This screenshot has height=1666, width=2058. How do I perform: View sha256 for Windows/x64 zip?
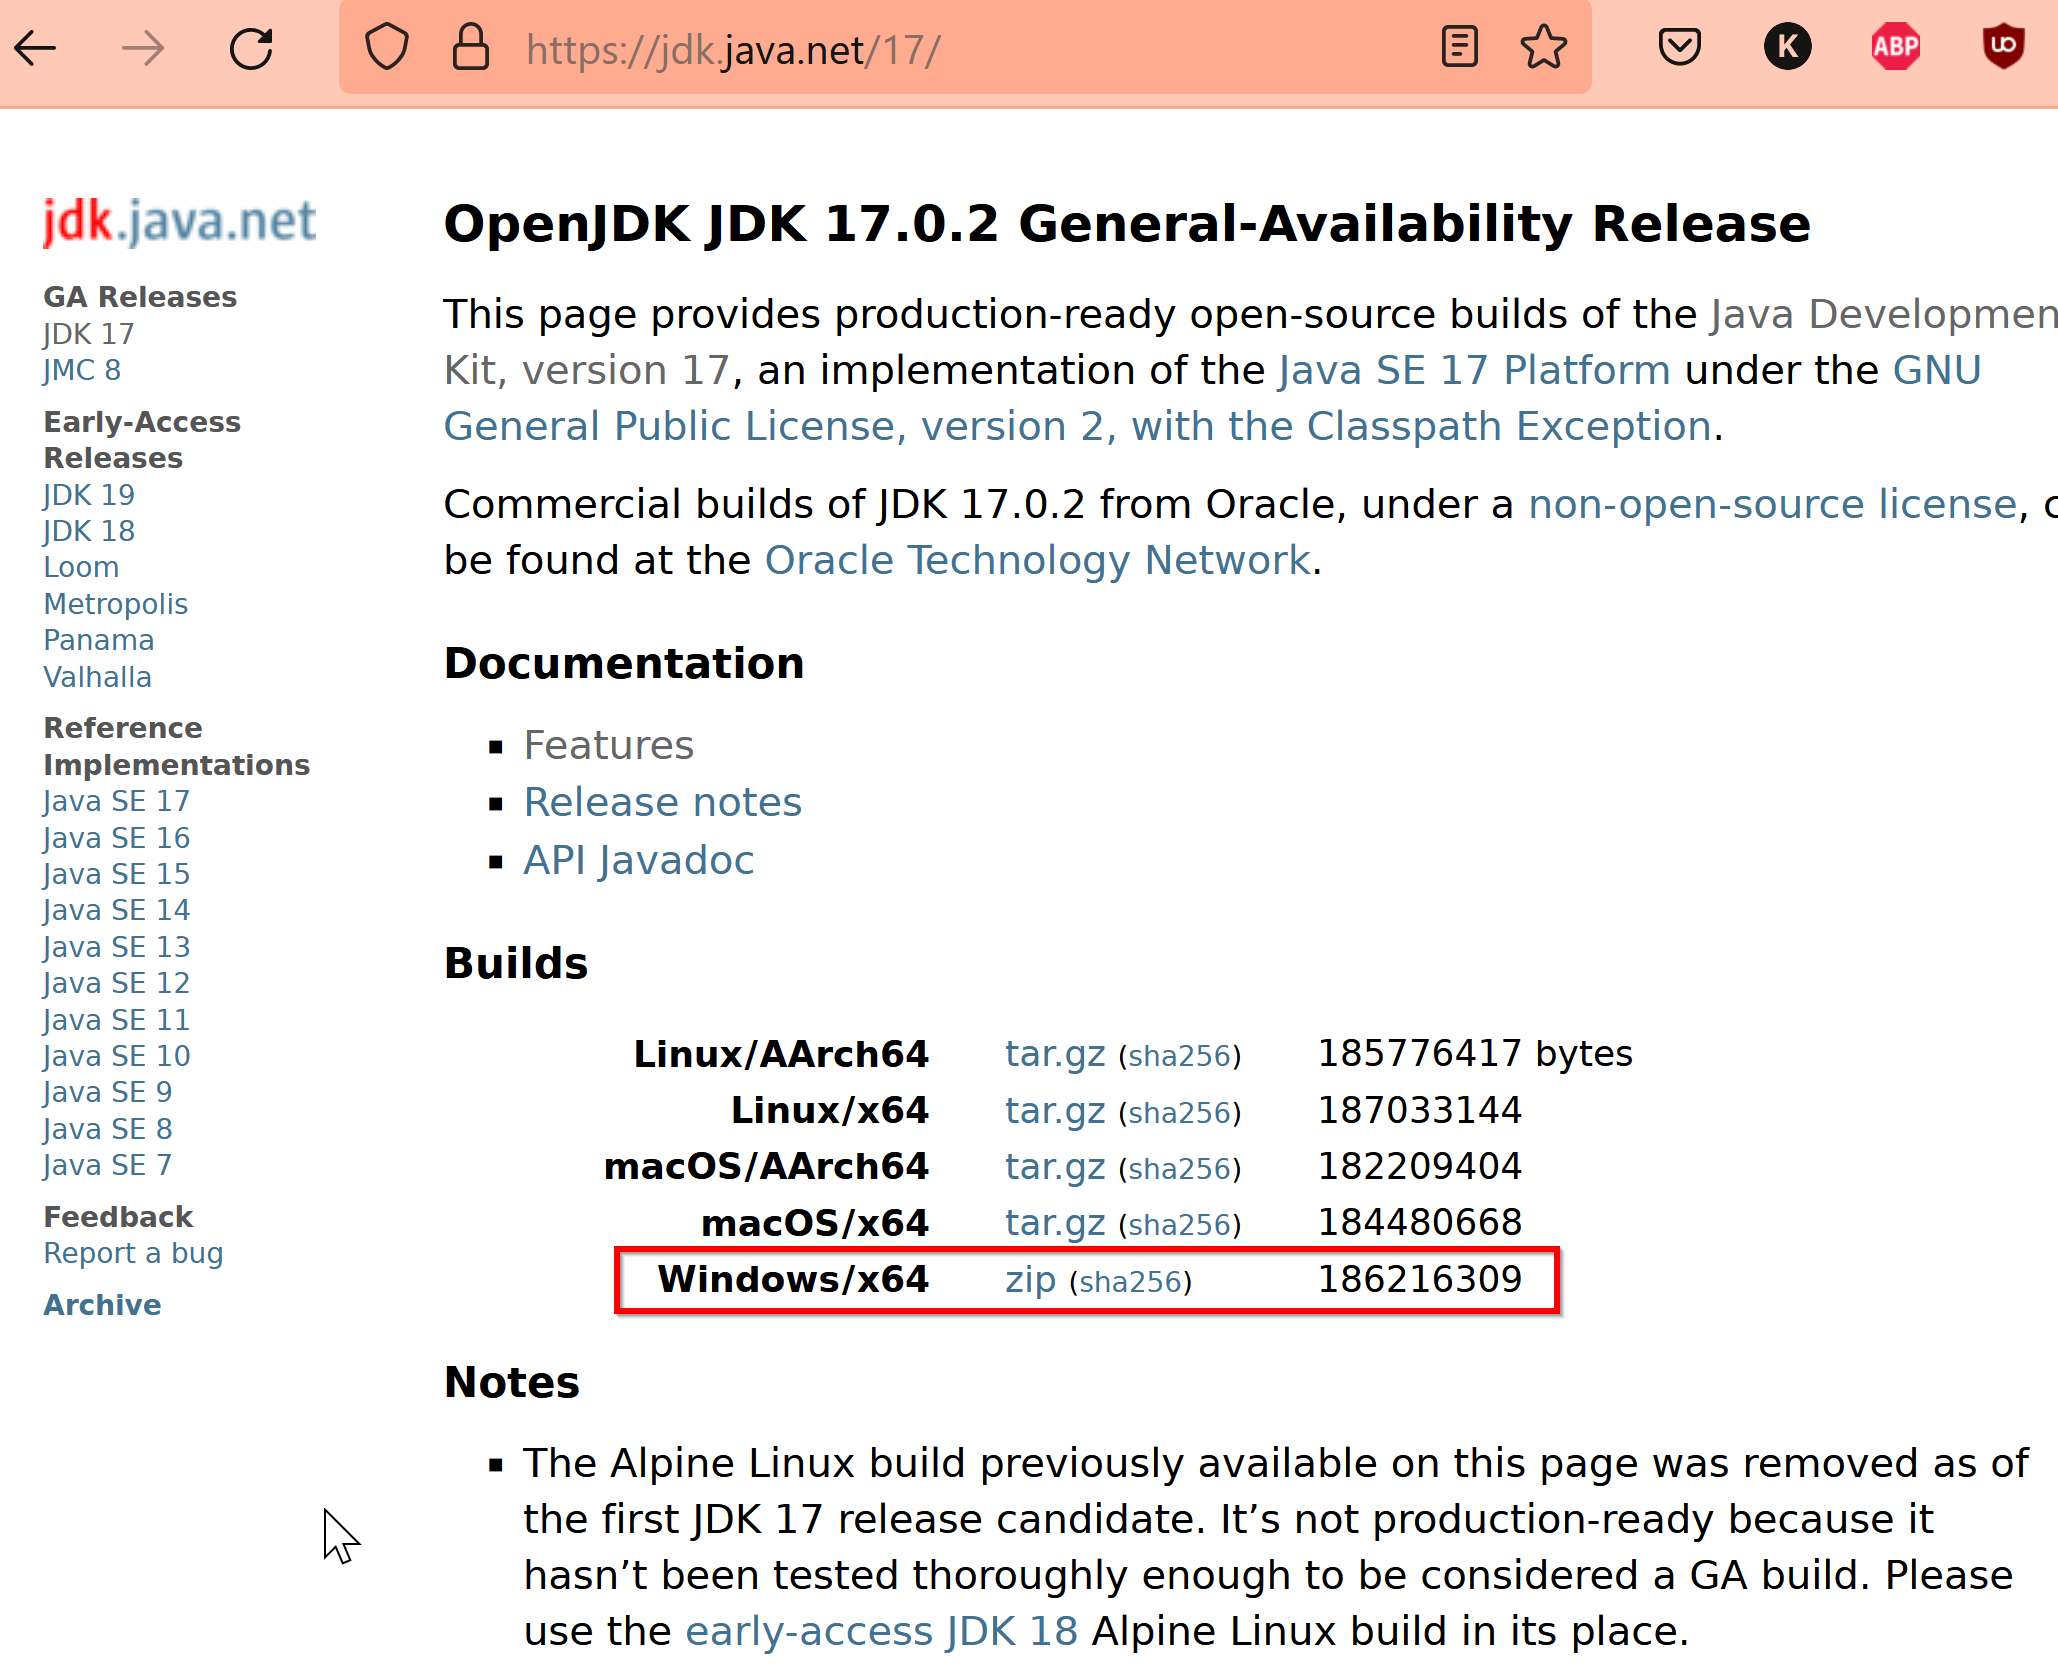pos(1131,1281)
